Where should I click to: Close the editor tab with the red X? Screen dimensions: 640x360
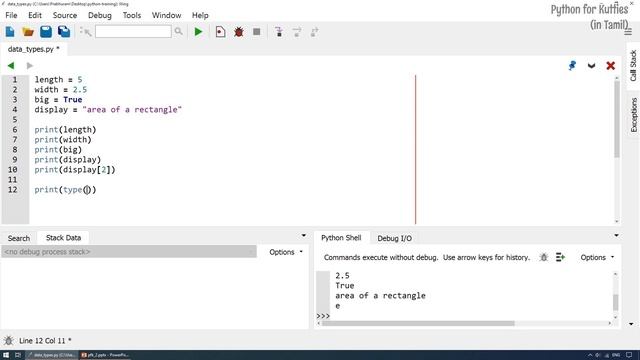click(611, 66)
